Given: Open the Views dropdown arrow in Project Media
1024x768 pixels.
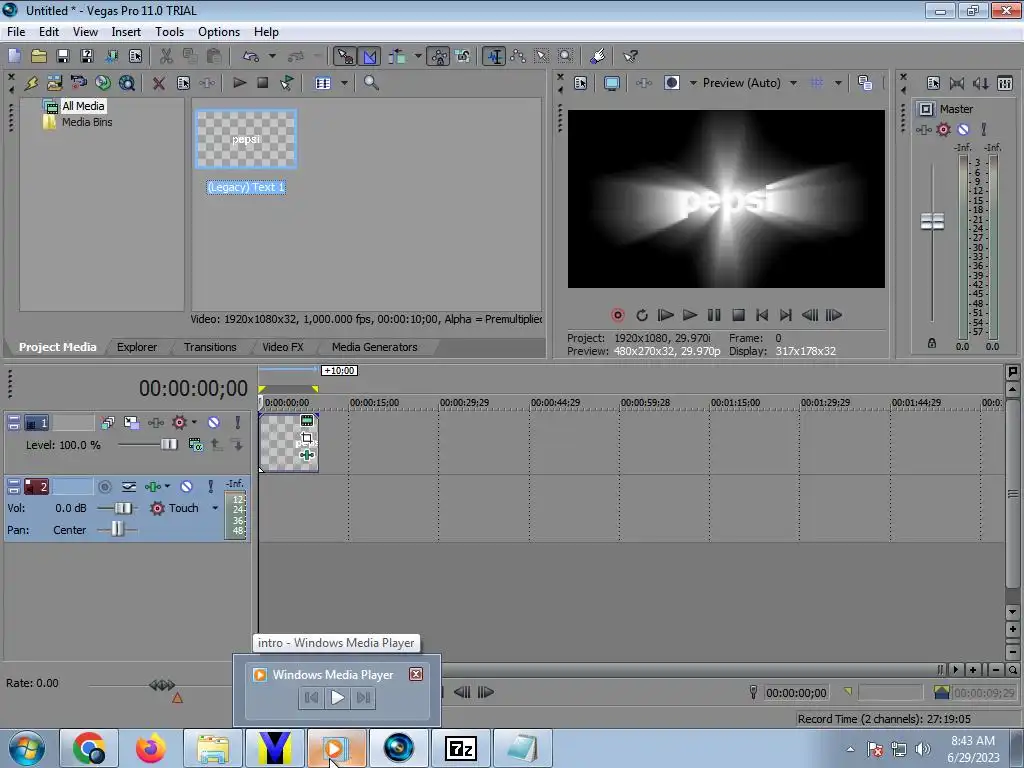Looking at the screenshot, I should [344, 83].
